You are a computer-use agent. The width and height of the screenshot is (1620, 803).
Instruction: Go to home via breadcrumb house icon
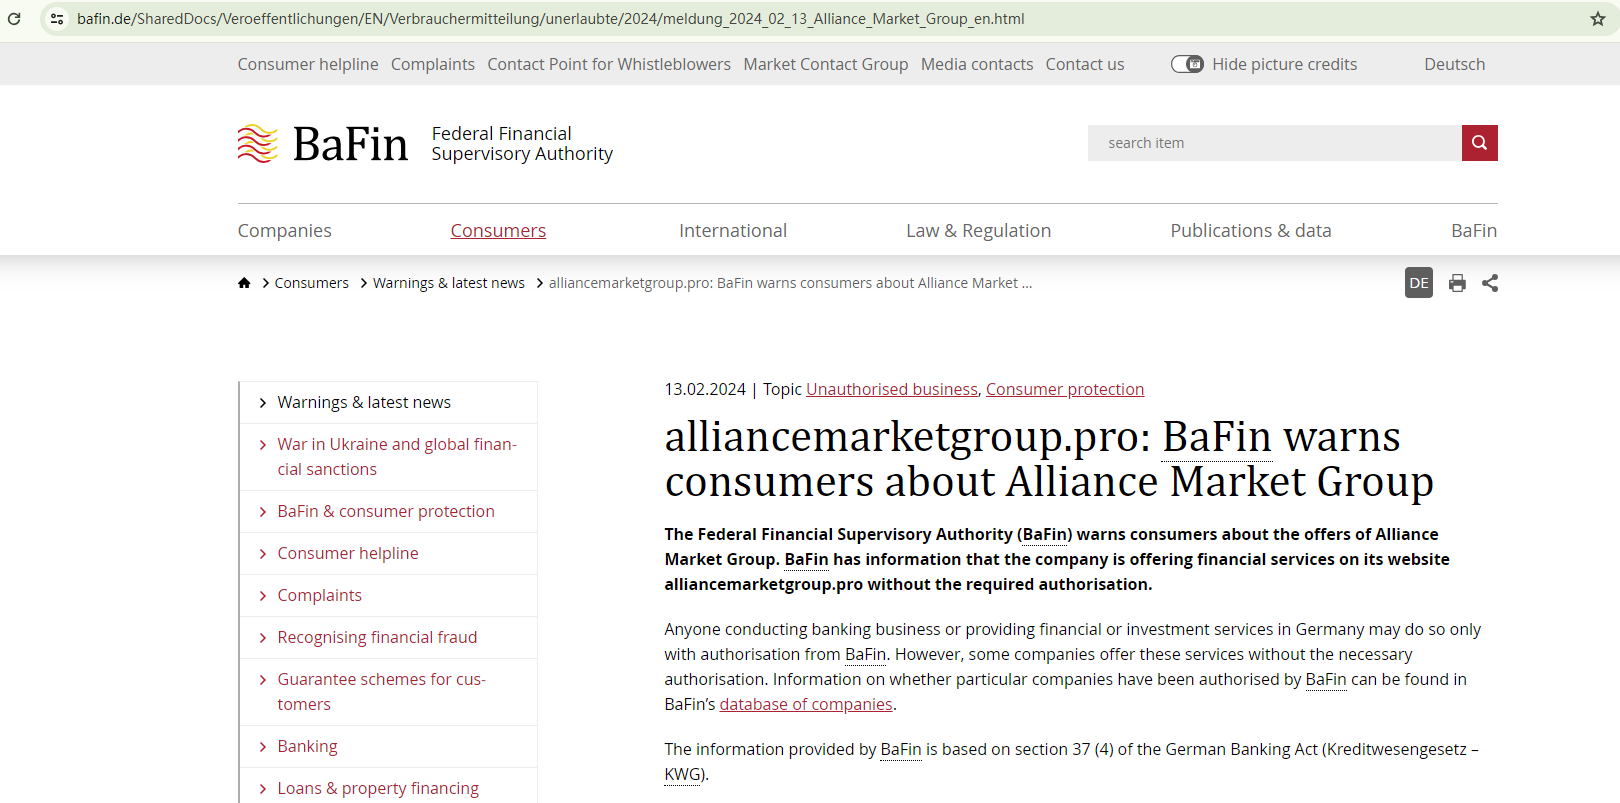tap(244, 283)
